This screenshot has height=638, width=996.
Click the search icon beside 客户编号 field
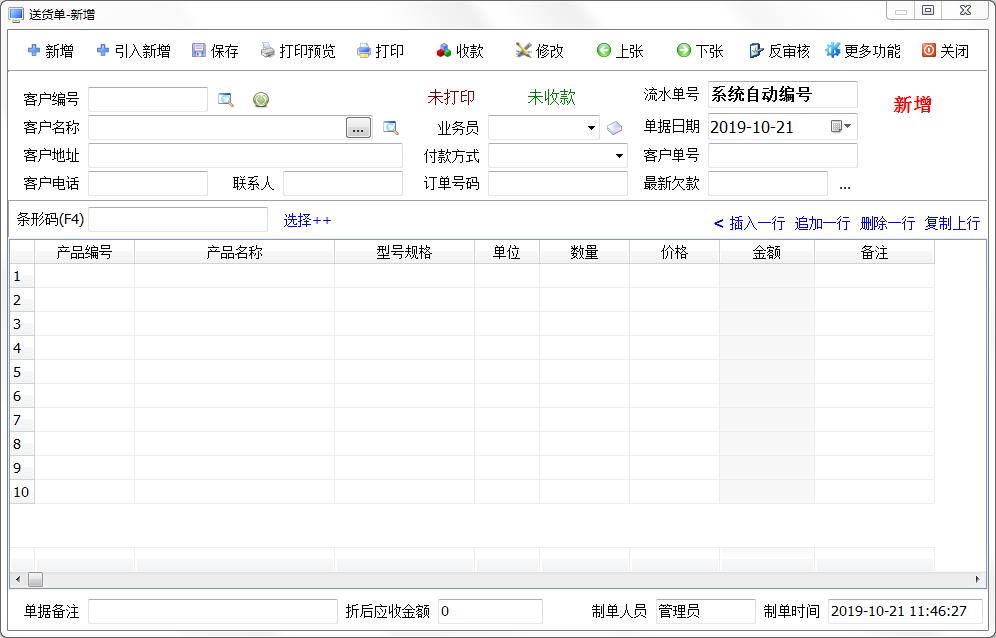pos(226,100)
